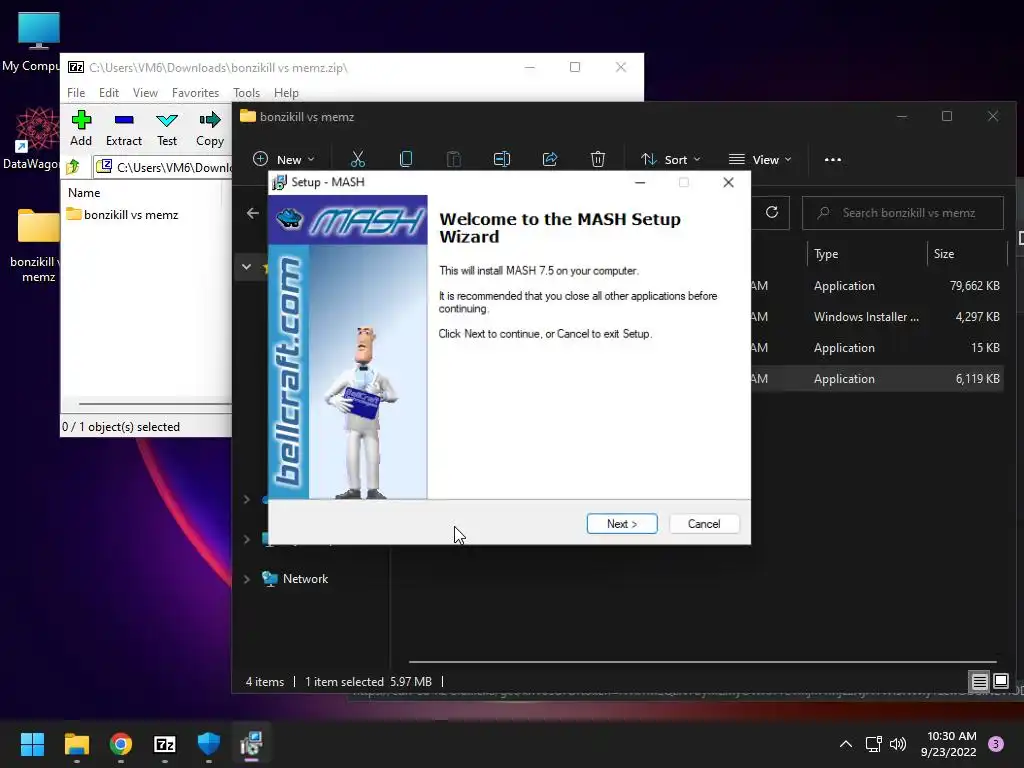The image size is (1024, 768).
Task: Click Cut icon in File Explorer toolbar
Action: 357,159
